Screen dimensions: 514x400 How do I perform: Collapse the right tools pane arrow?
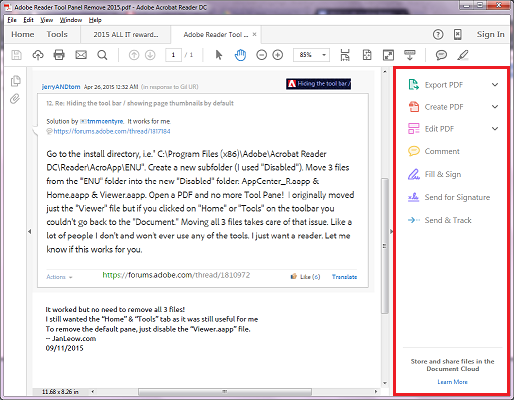pyautogui.click(x=391, y=231)
